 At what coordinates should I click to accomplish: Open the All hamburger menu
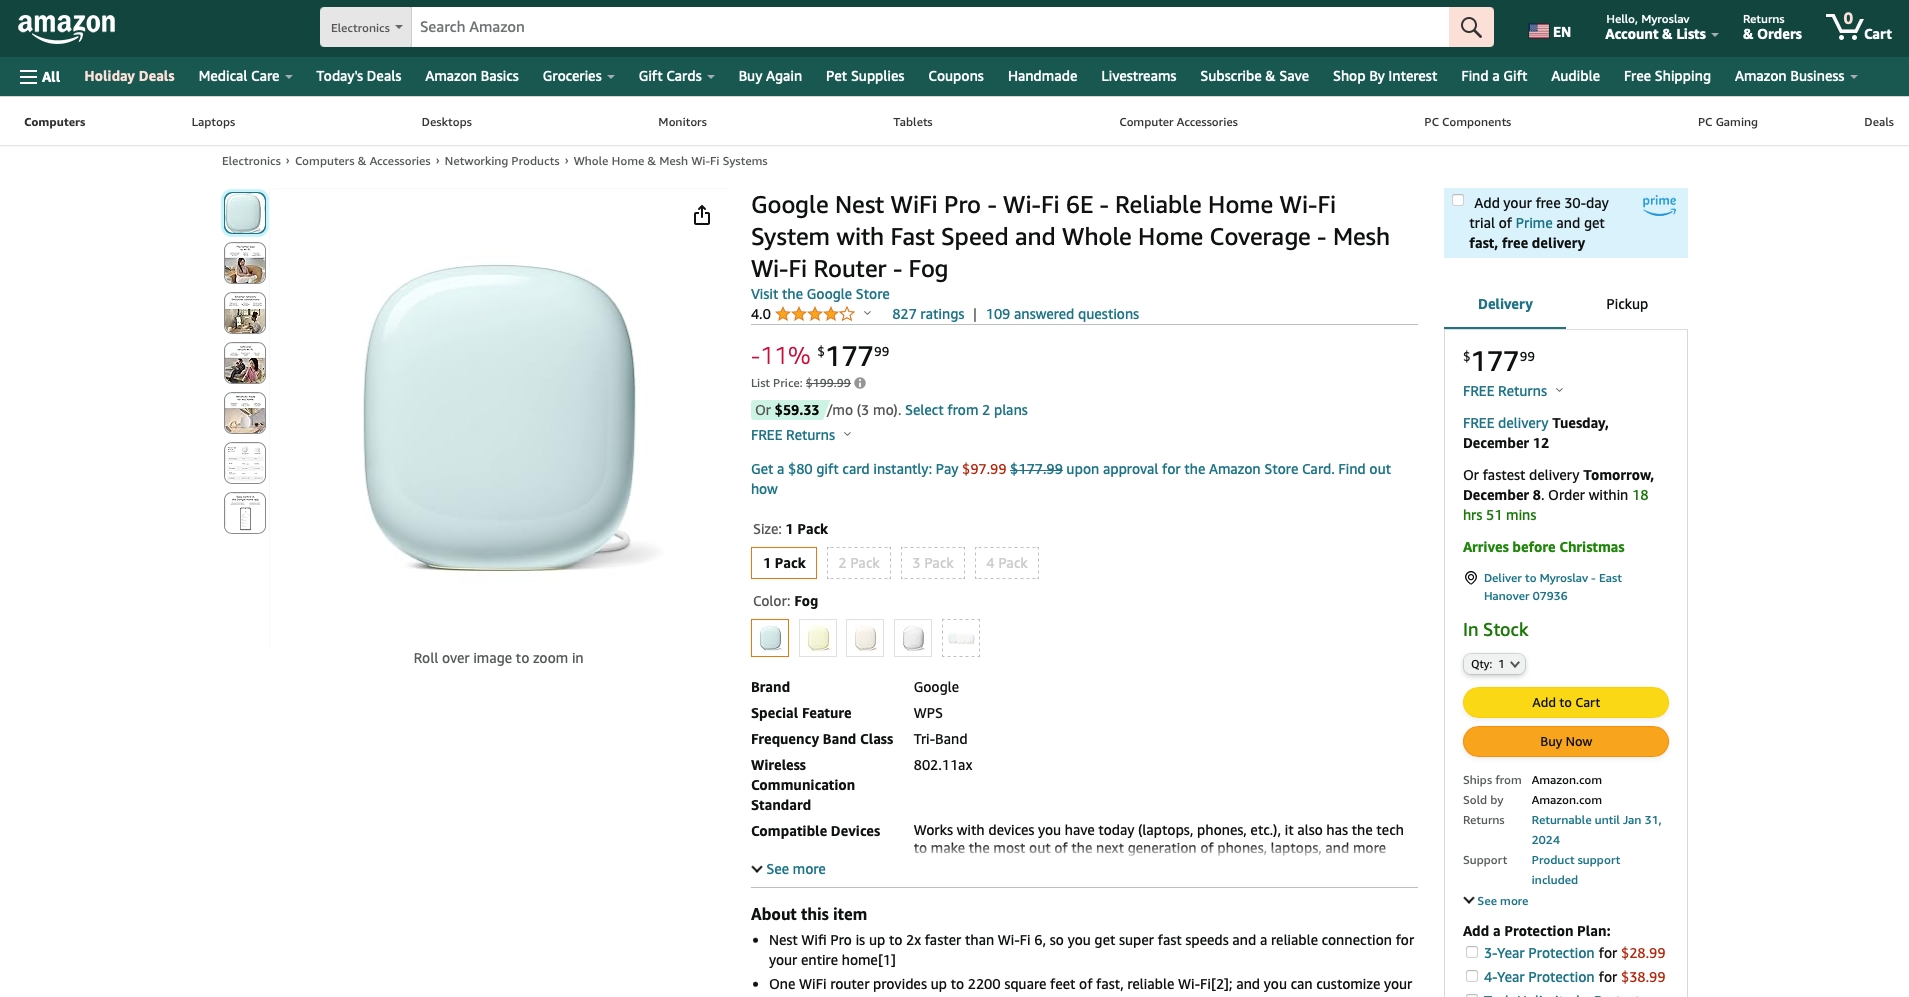(x=40, y=76)
